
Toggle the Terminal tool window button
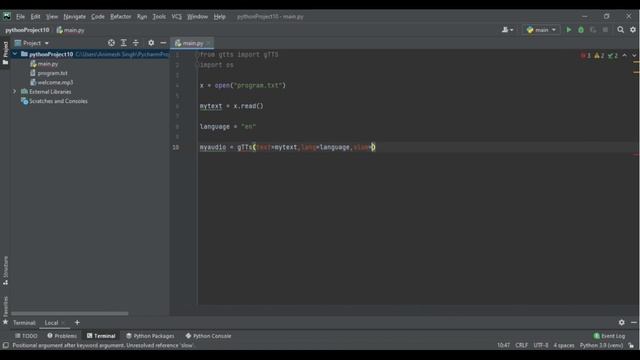(x=101, y=336)
